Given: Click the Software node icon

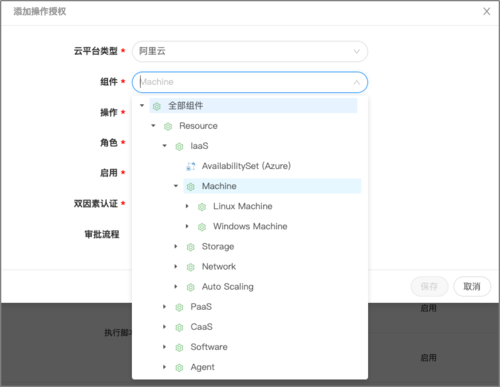Looking at the screenshot, I should click(x=179, y=347).
